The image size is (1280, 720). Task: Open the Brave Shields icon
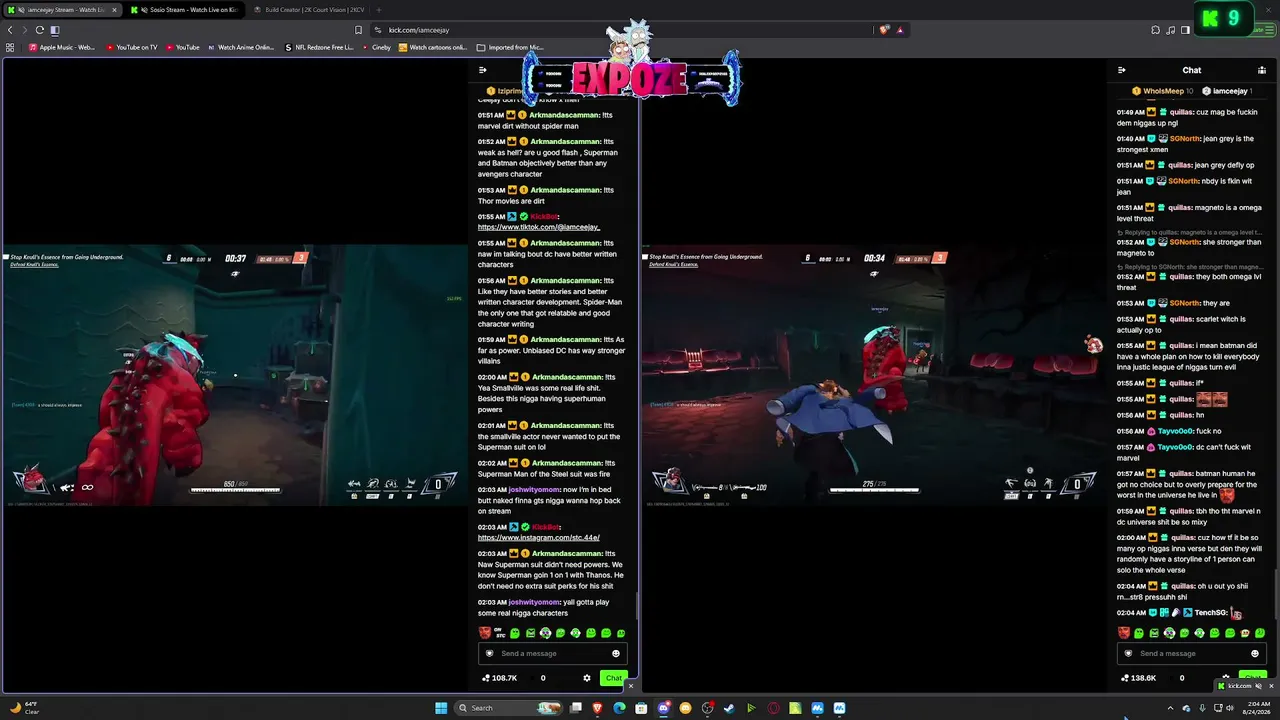[884, 30]
